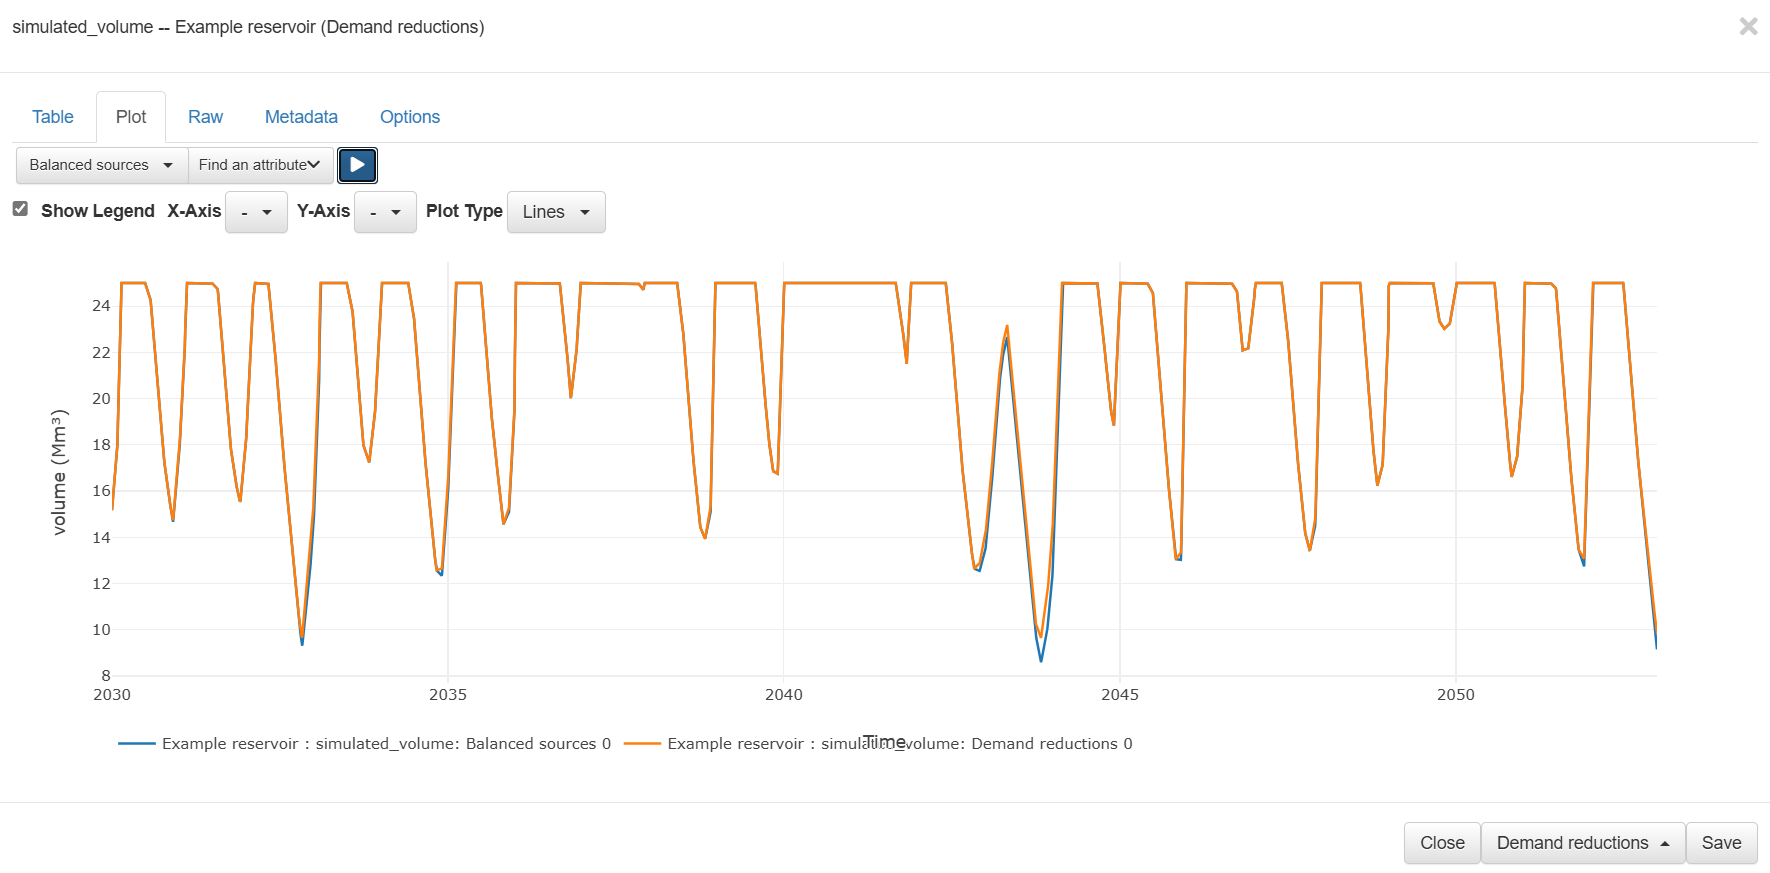Click the Save button
Image resolution: width=1770 pixels, height=873 pixels.
click(1721, 843)
